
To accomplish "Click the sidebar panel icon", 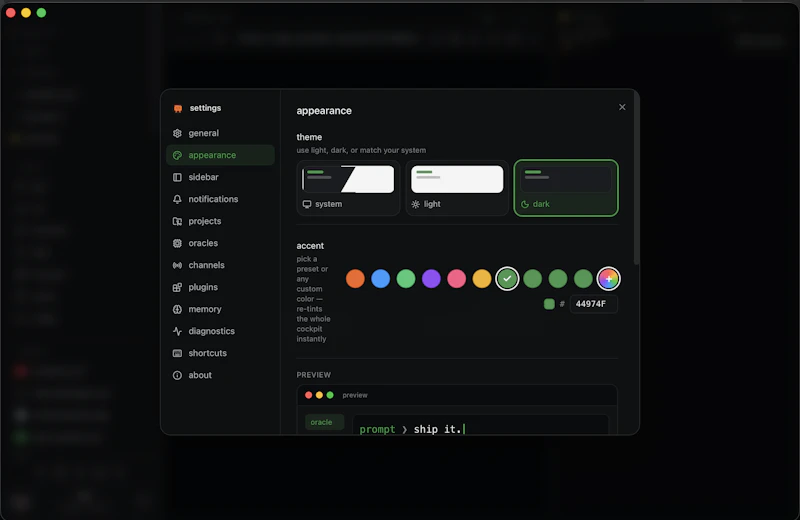I will click(x=177, y=177).
